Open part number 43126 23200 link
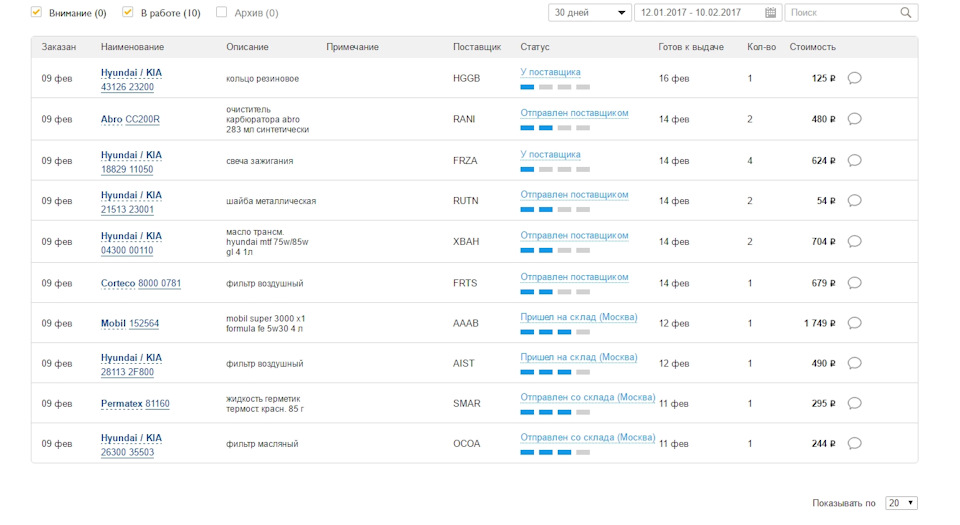The width and height of the screenshot is (960, 525). coord(127,87)
